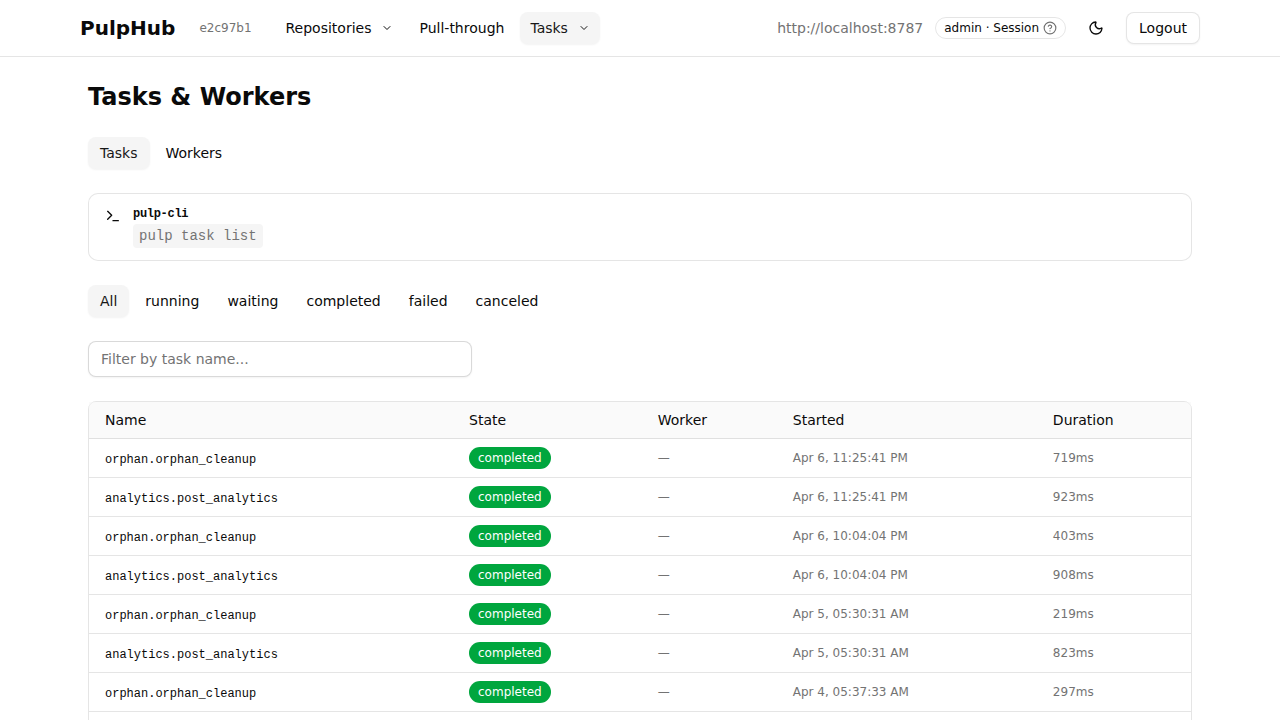Click the Duration column header
The image size is (1280, 720).
click(x=1083, y=420)
